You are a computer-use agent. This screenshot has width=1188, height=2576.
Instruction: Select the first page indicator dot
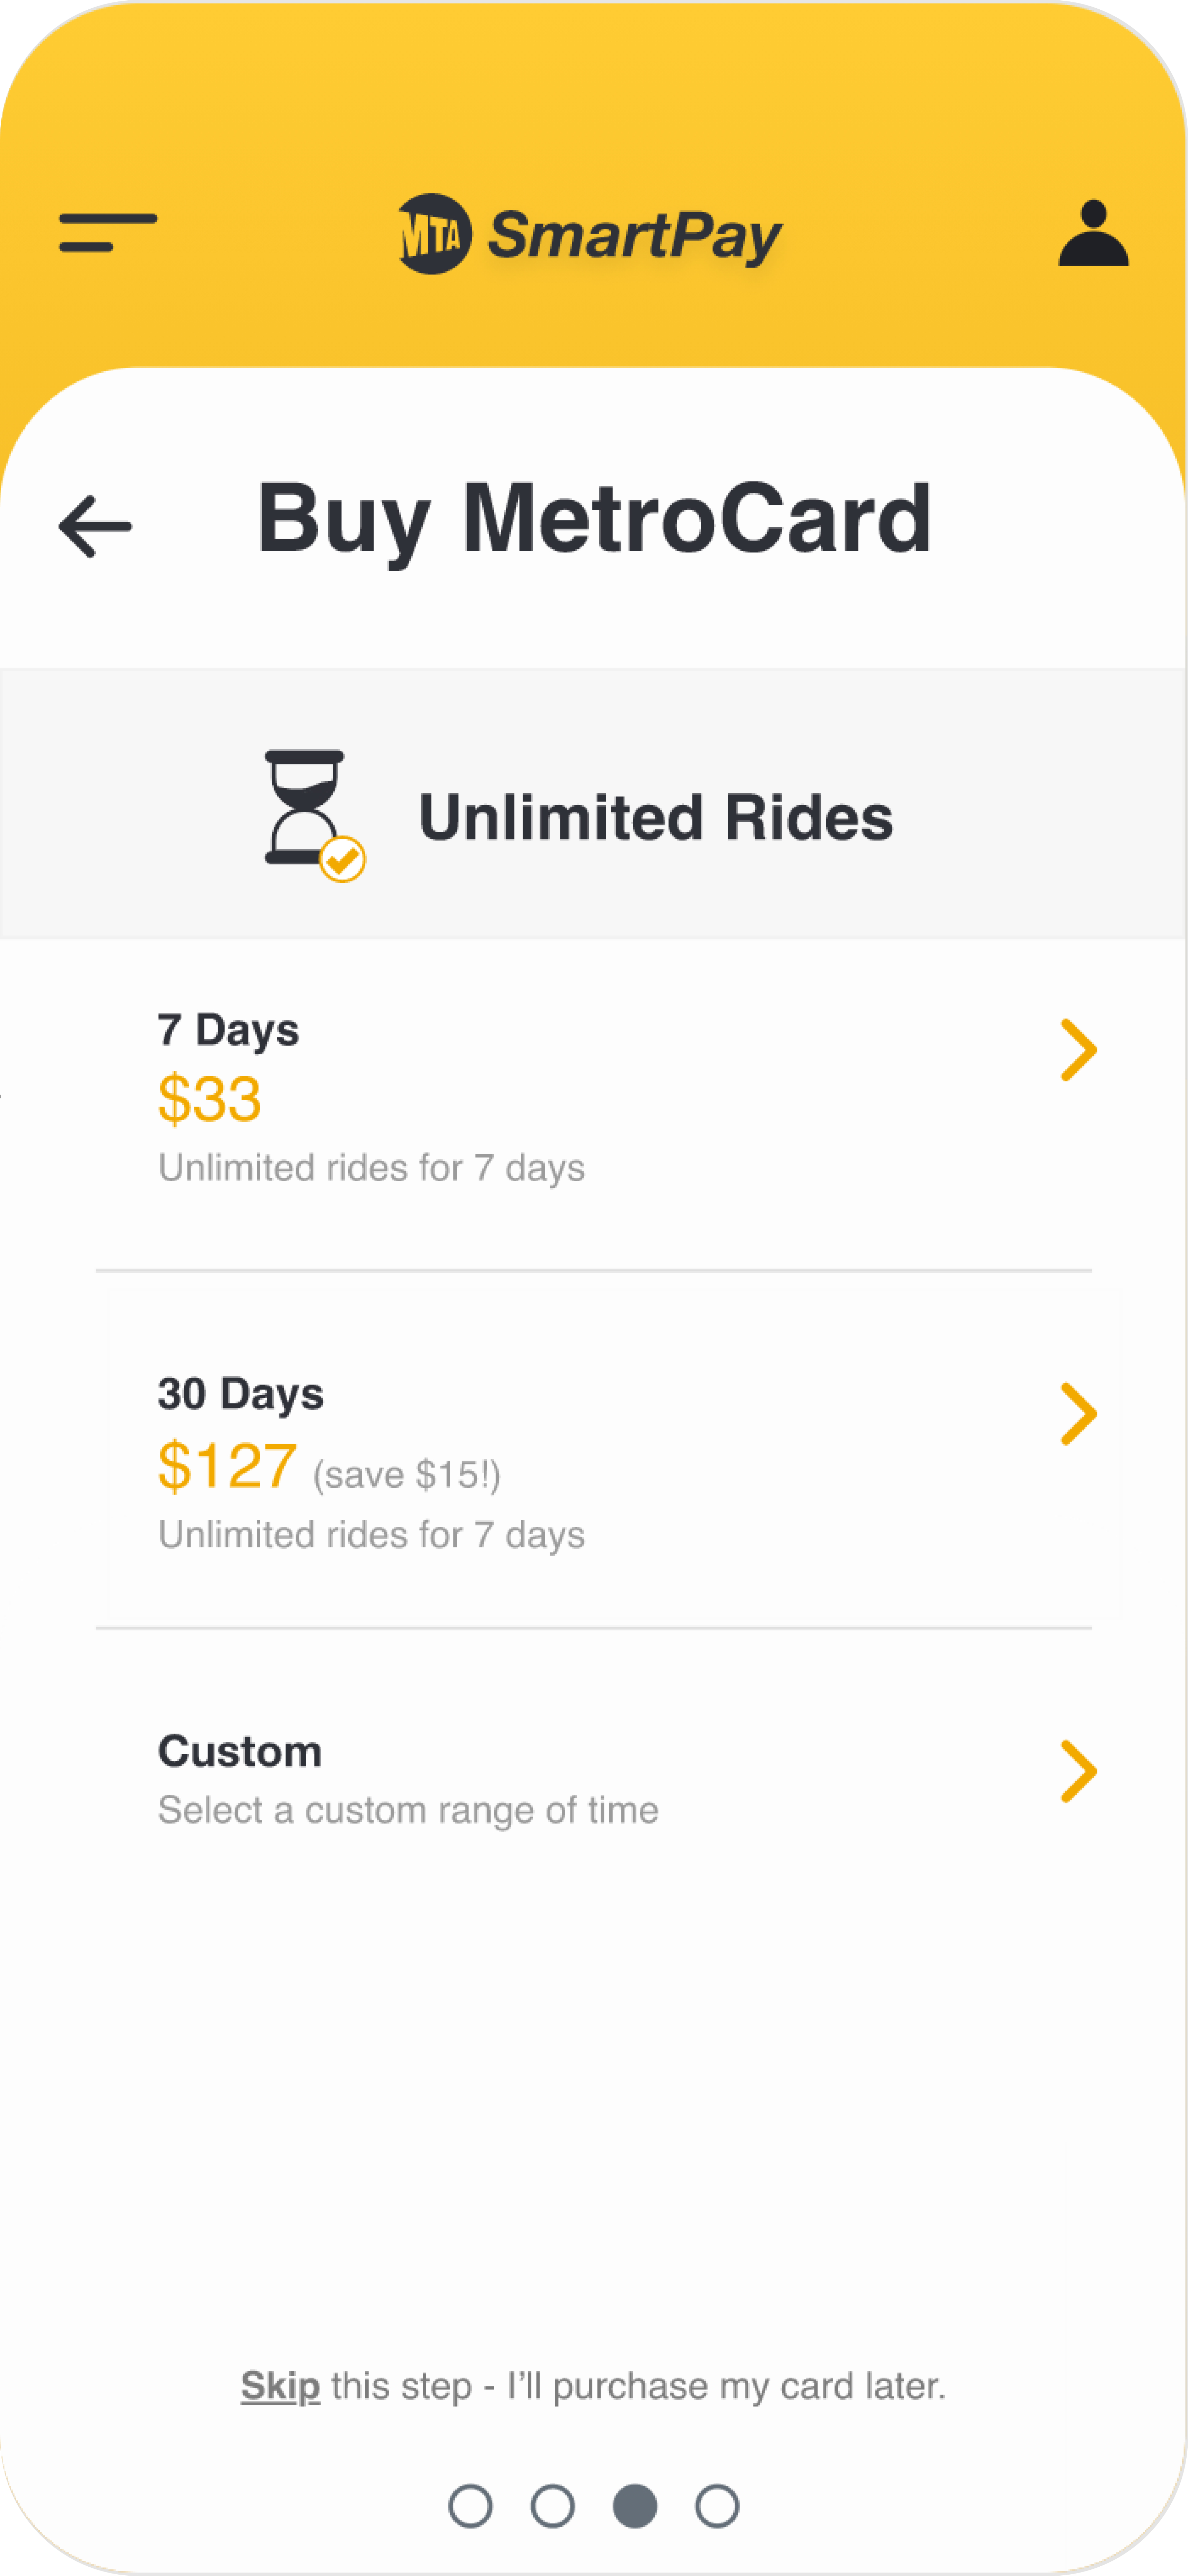[470, 2506]
